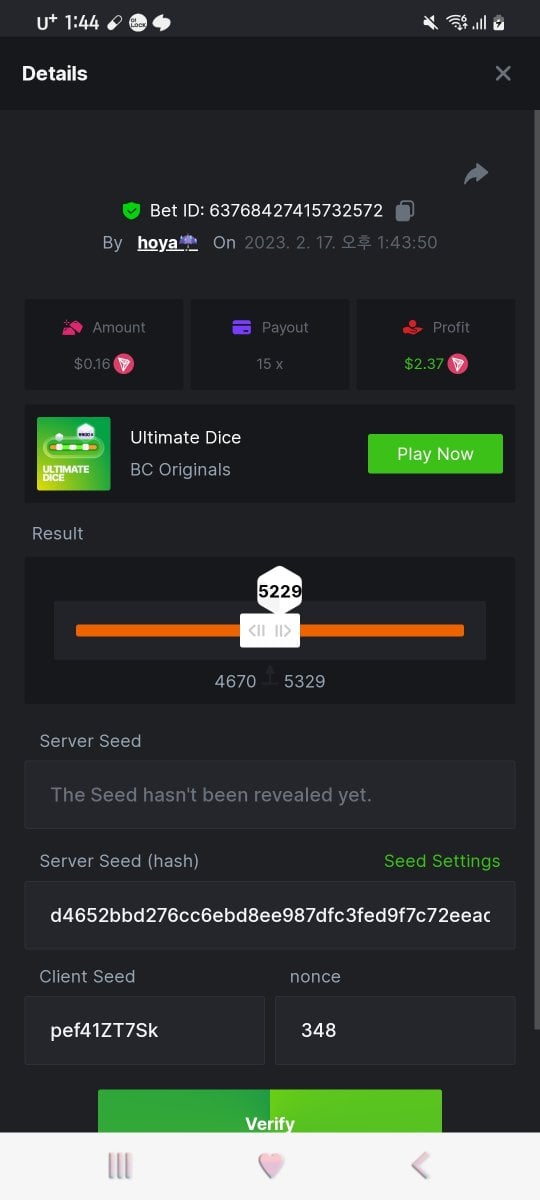The width and height of the screenshot is (540, 1200).
Task: Select the nonce field
Action: 395,1030
